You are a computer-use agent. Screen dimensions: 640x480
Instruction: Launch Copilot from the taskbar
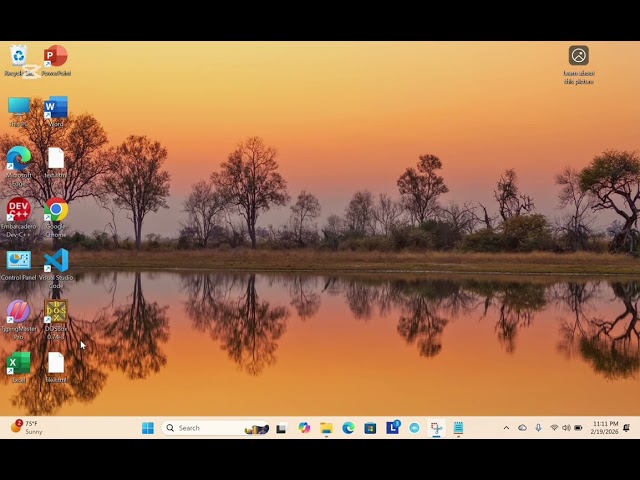[304, 428]
